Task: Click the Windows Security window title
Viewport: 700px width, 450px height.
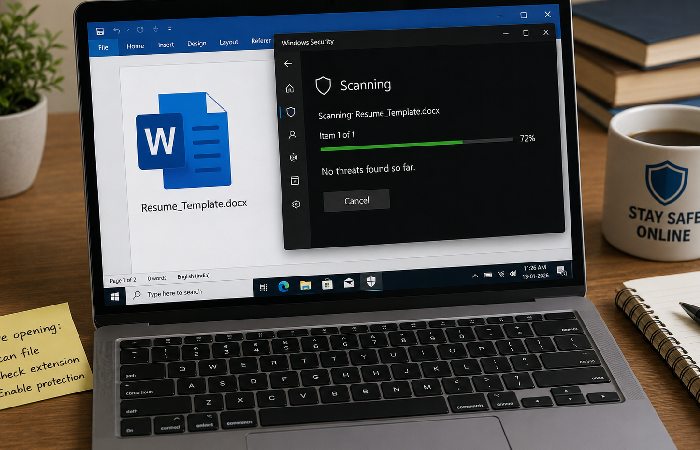Action: (308, 42)
